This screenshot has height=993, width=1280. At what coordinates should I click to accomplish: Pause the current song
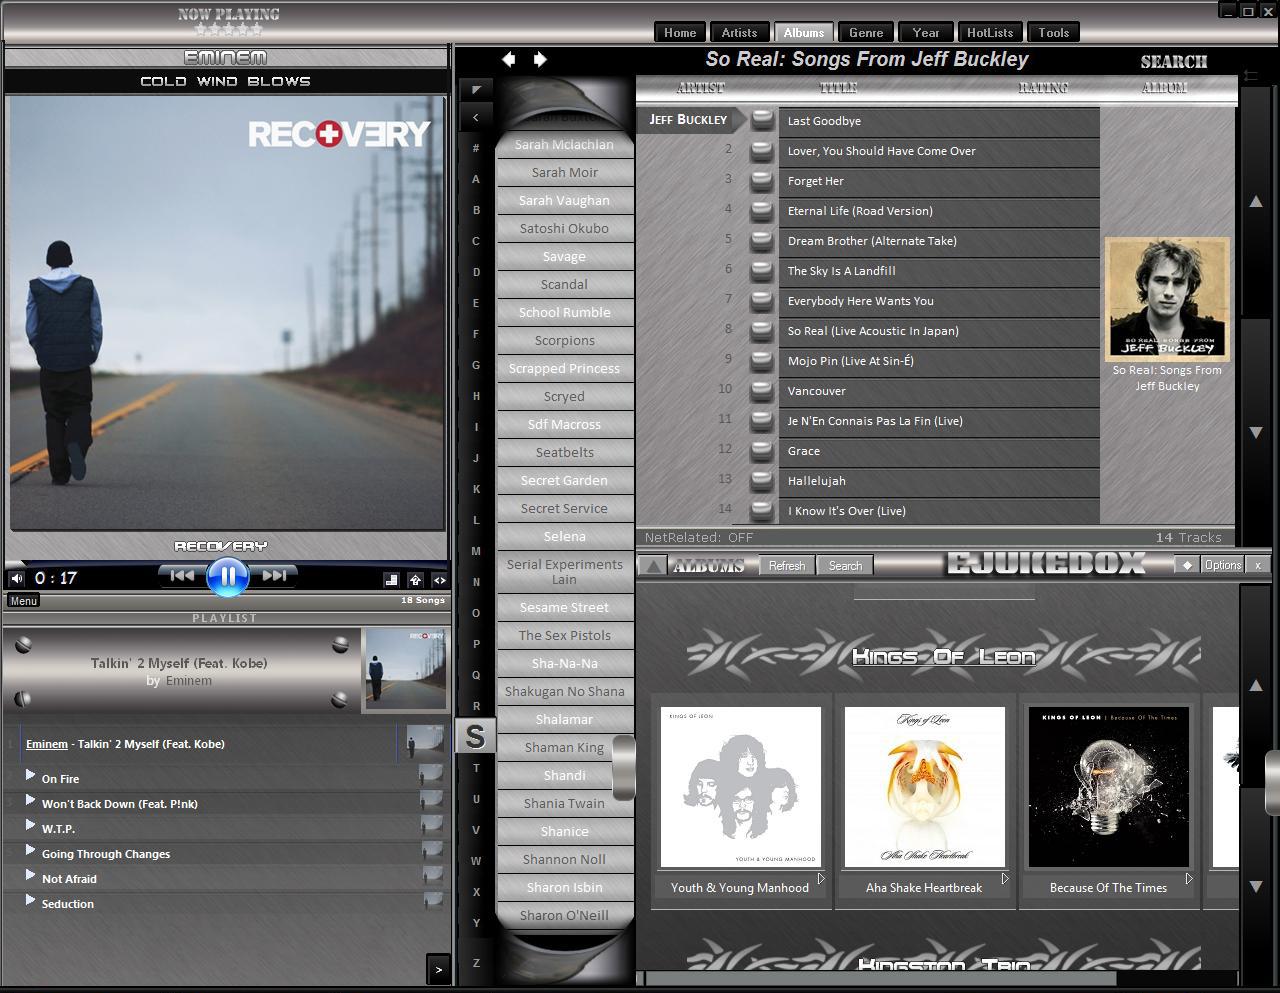pos(227,576)
